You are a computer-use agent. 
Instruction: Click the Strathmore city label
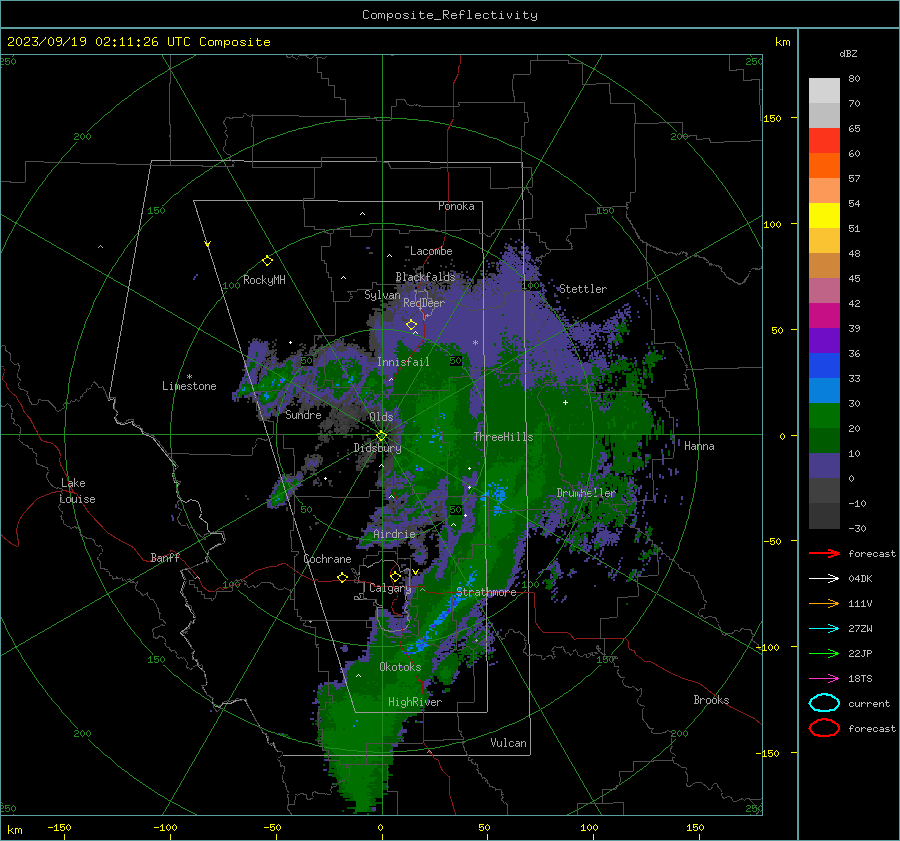486,592
